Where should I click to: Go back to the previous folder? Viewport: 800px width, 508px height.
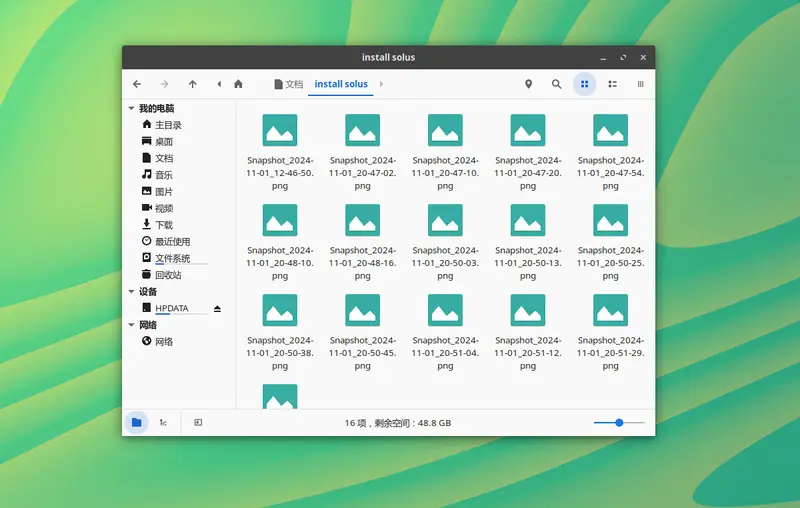137,84
